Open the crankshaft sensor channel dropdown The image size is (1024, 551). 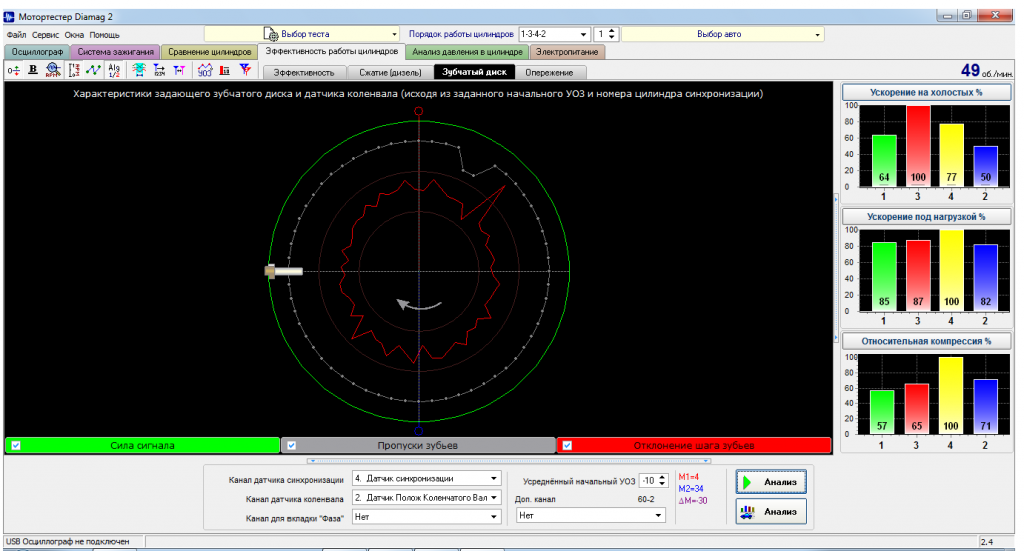tap(426, 497)
